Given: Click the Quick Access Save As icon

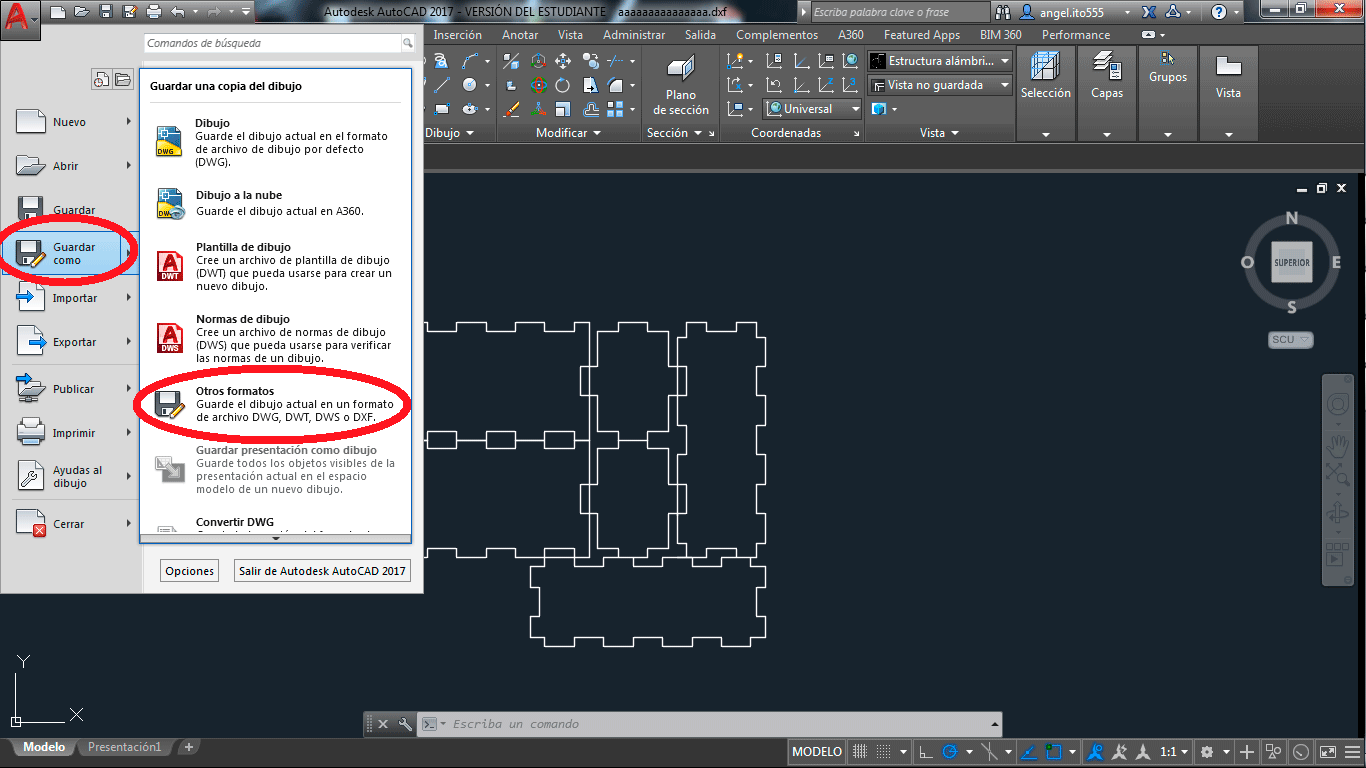Looking at the screenshot, I should [x=129, y=12].
